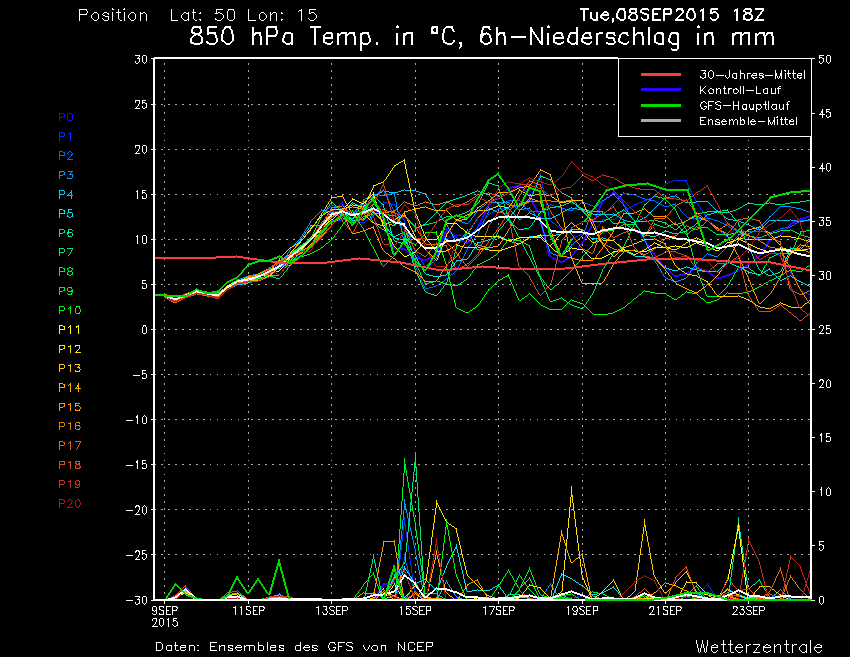Viewport: 850px width, 657px height.
Task: Click the run date 'Tue,08SEP2015 18Z'
Action: point(672,15)
